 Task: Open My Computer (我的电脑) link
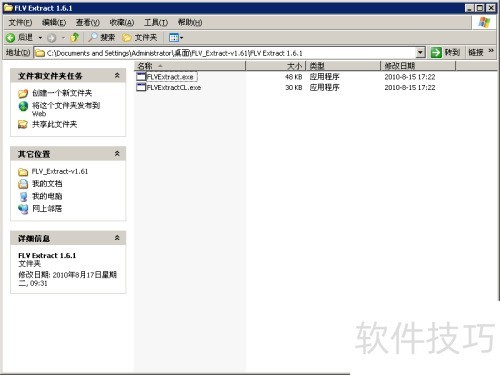(47, 196)
